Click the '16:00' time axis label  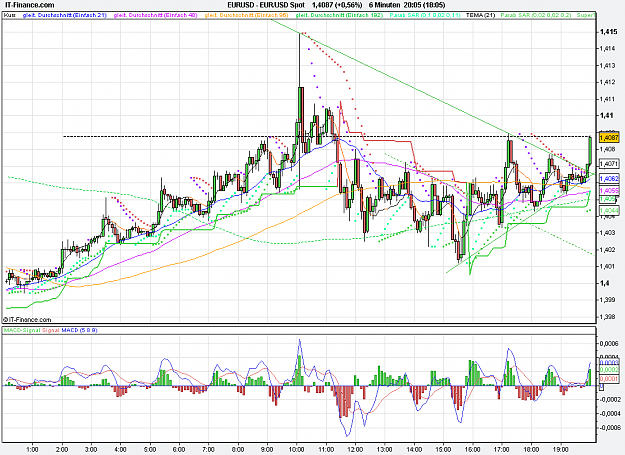click(x=472, y=449)
